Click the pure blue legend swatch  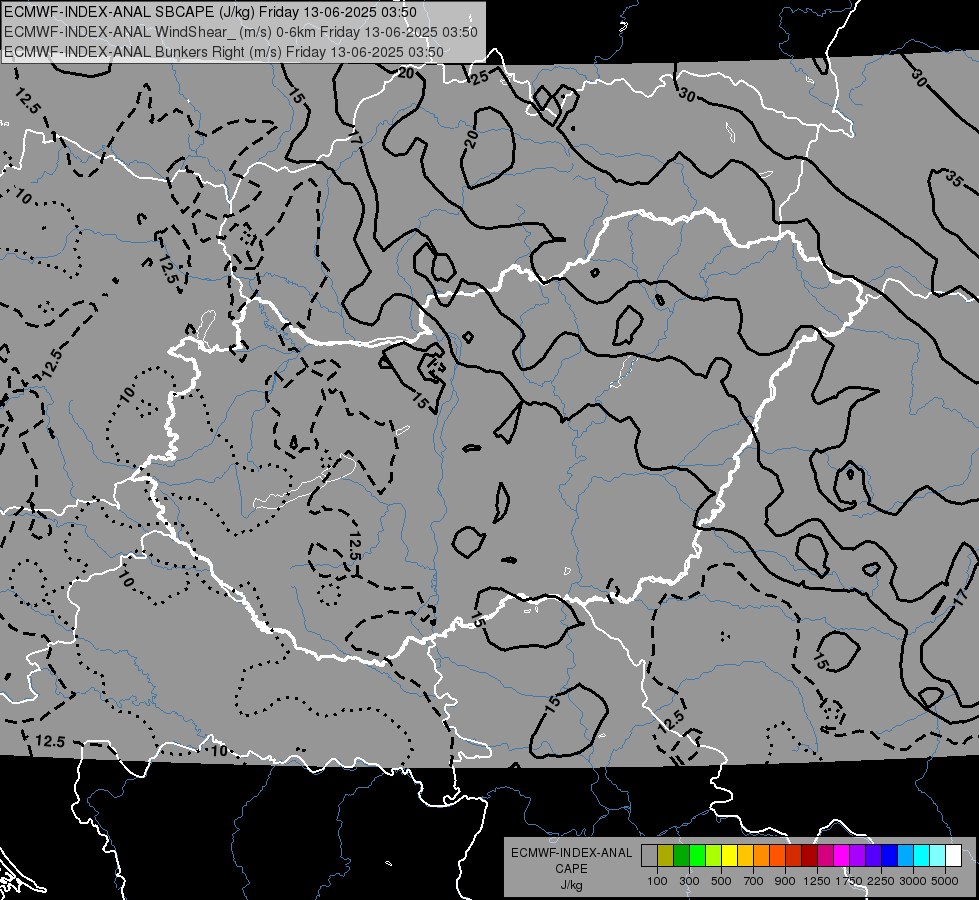pos(890,855)
